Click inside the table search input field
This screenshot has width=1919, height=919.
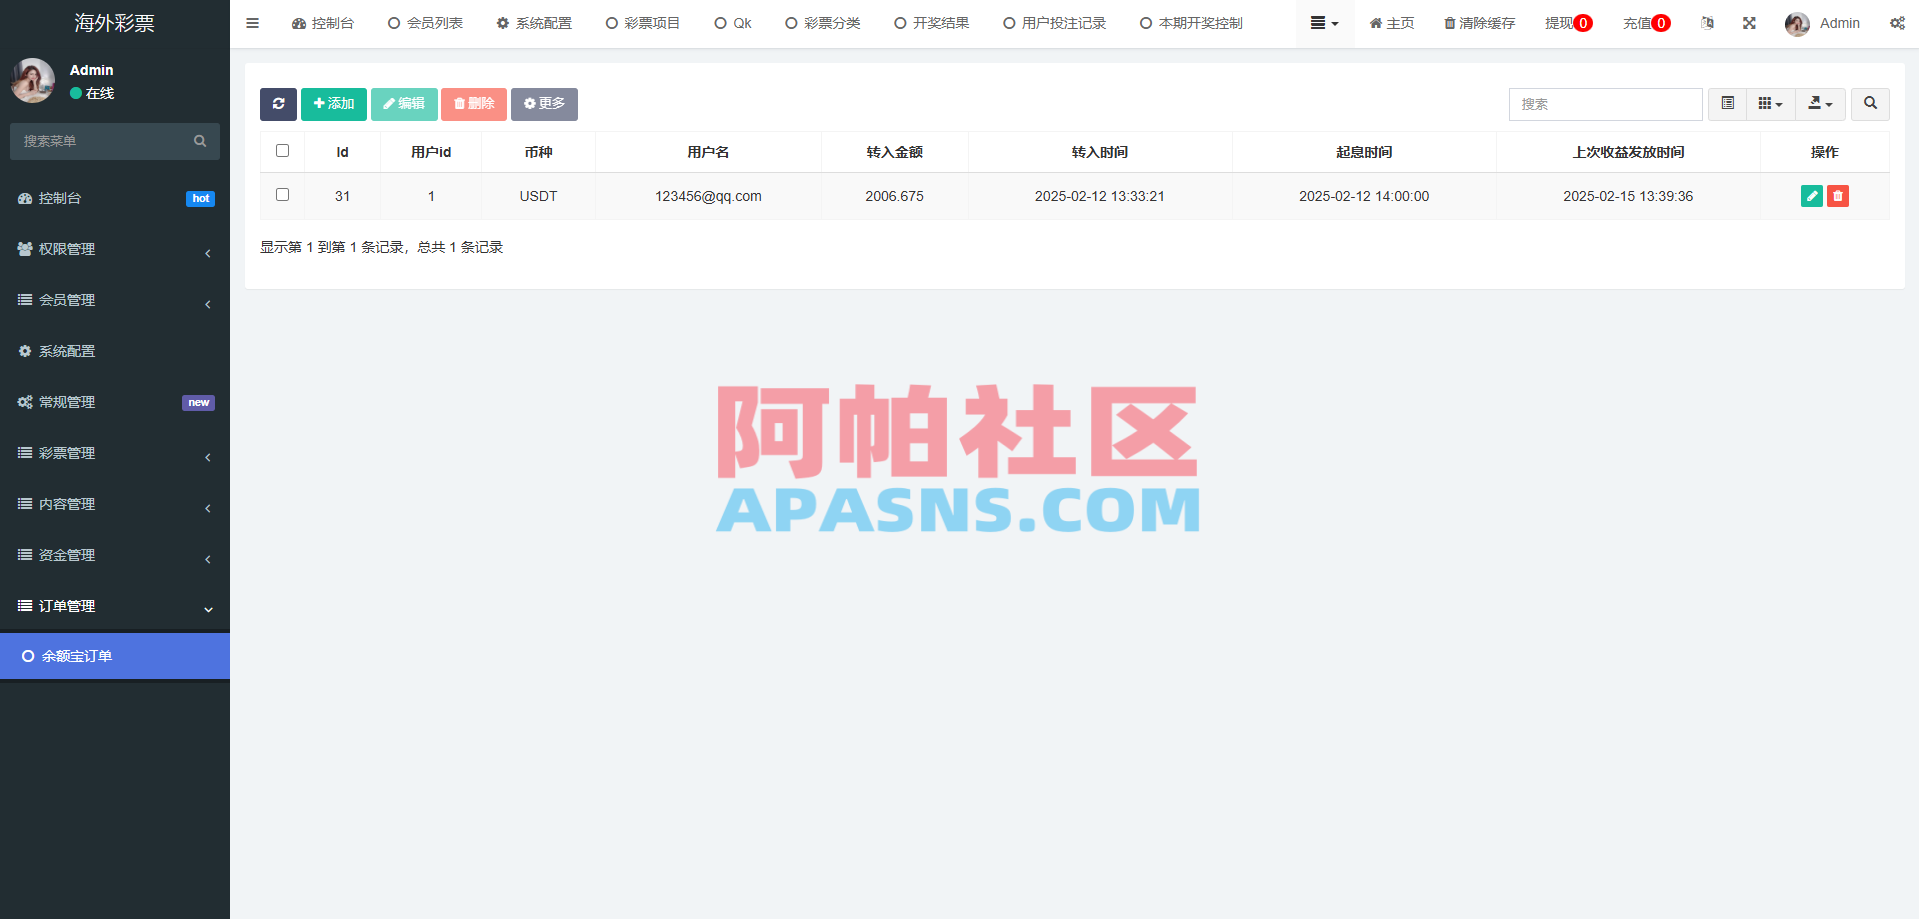1605,104
